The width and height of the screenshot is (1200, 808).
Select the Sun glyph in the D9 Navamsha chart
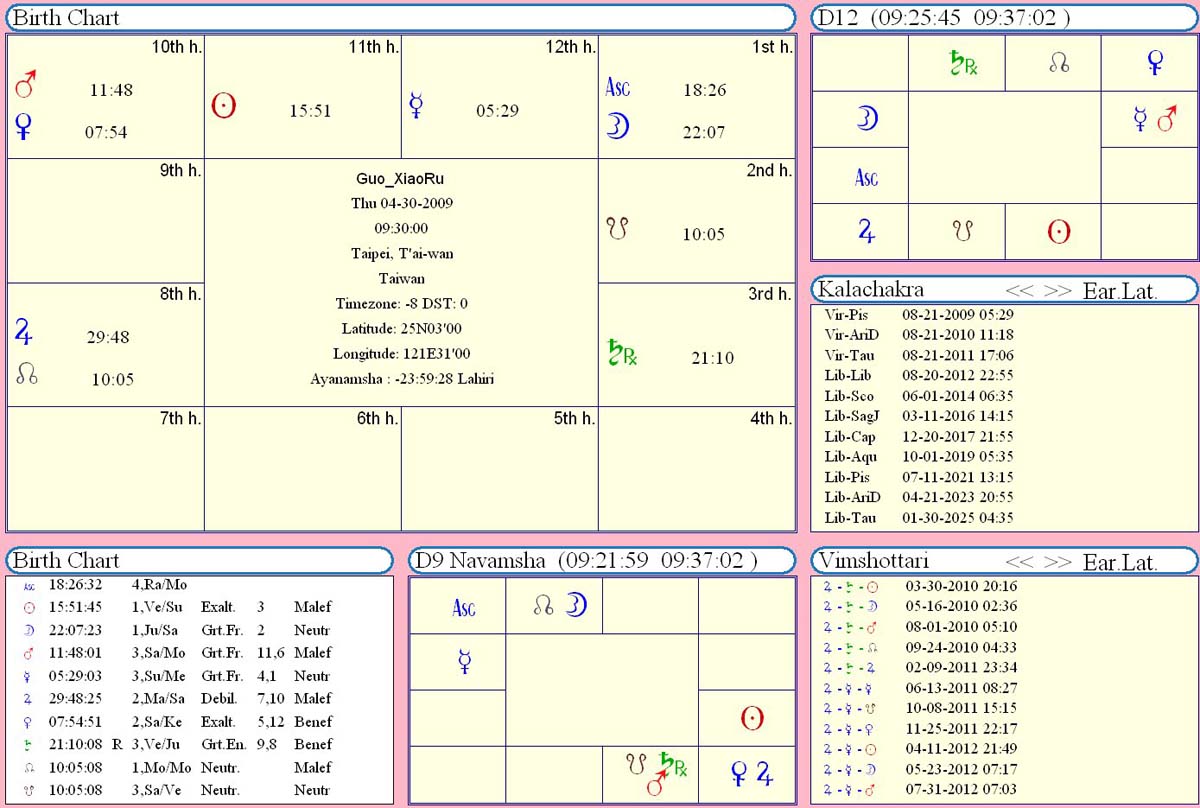(752, 717)
